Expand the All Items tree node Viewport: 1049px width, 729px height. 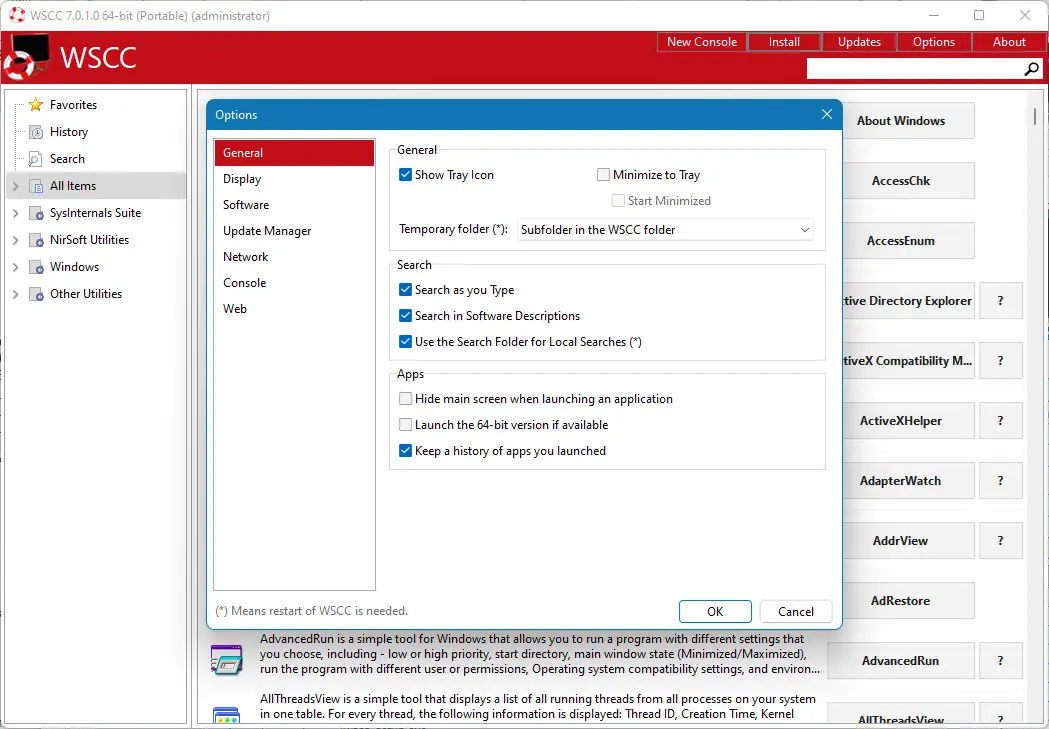tap(15, 186)
